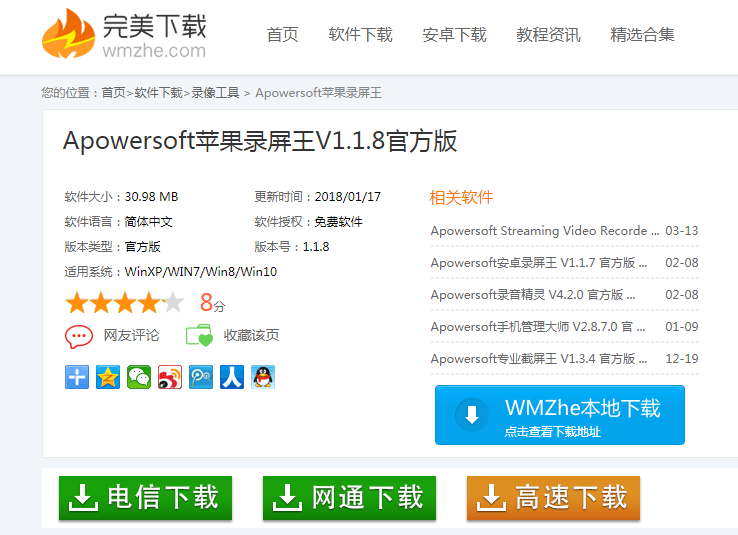The image size is (738, 535).
Task: Open Apowersoft手机管理大师 V2.8.7.0 link
Action: coord(538,327)
